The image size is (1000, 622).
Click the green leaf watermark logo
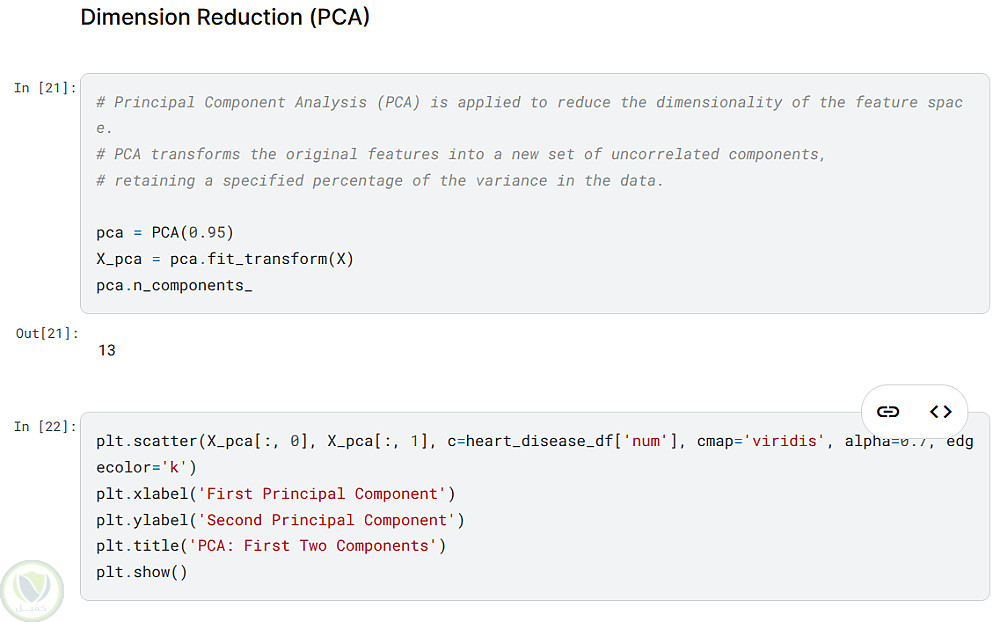[31, 590]
